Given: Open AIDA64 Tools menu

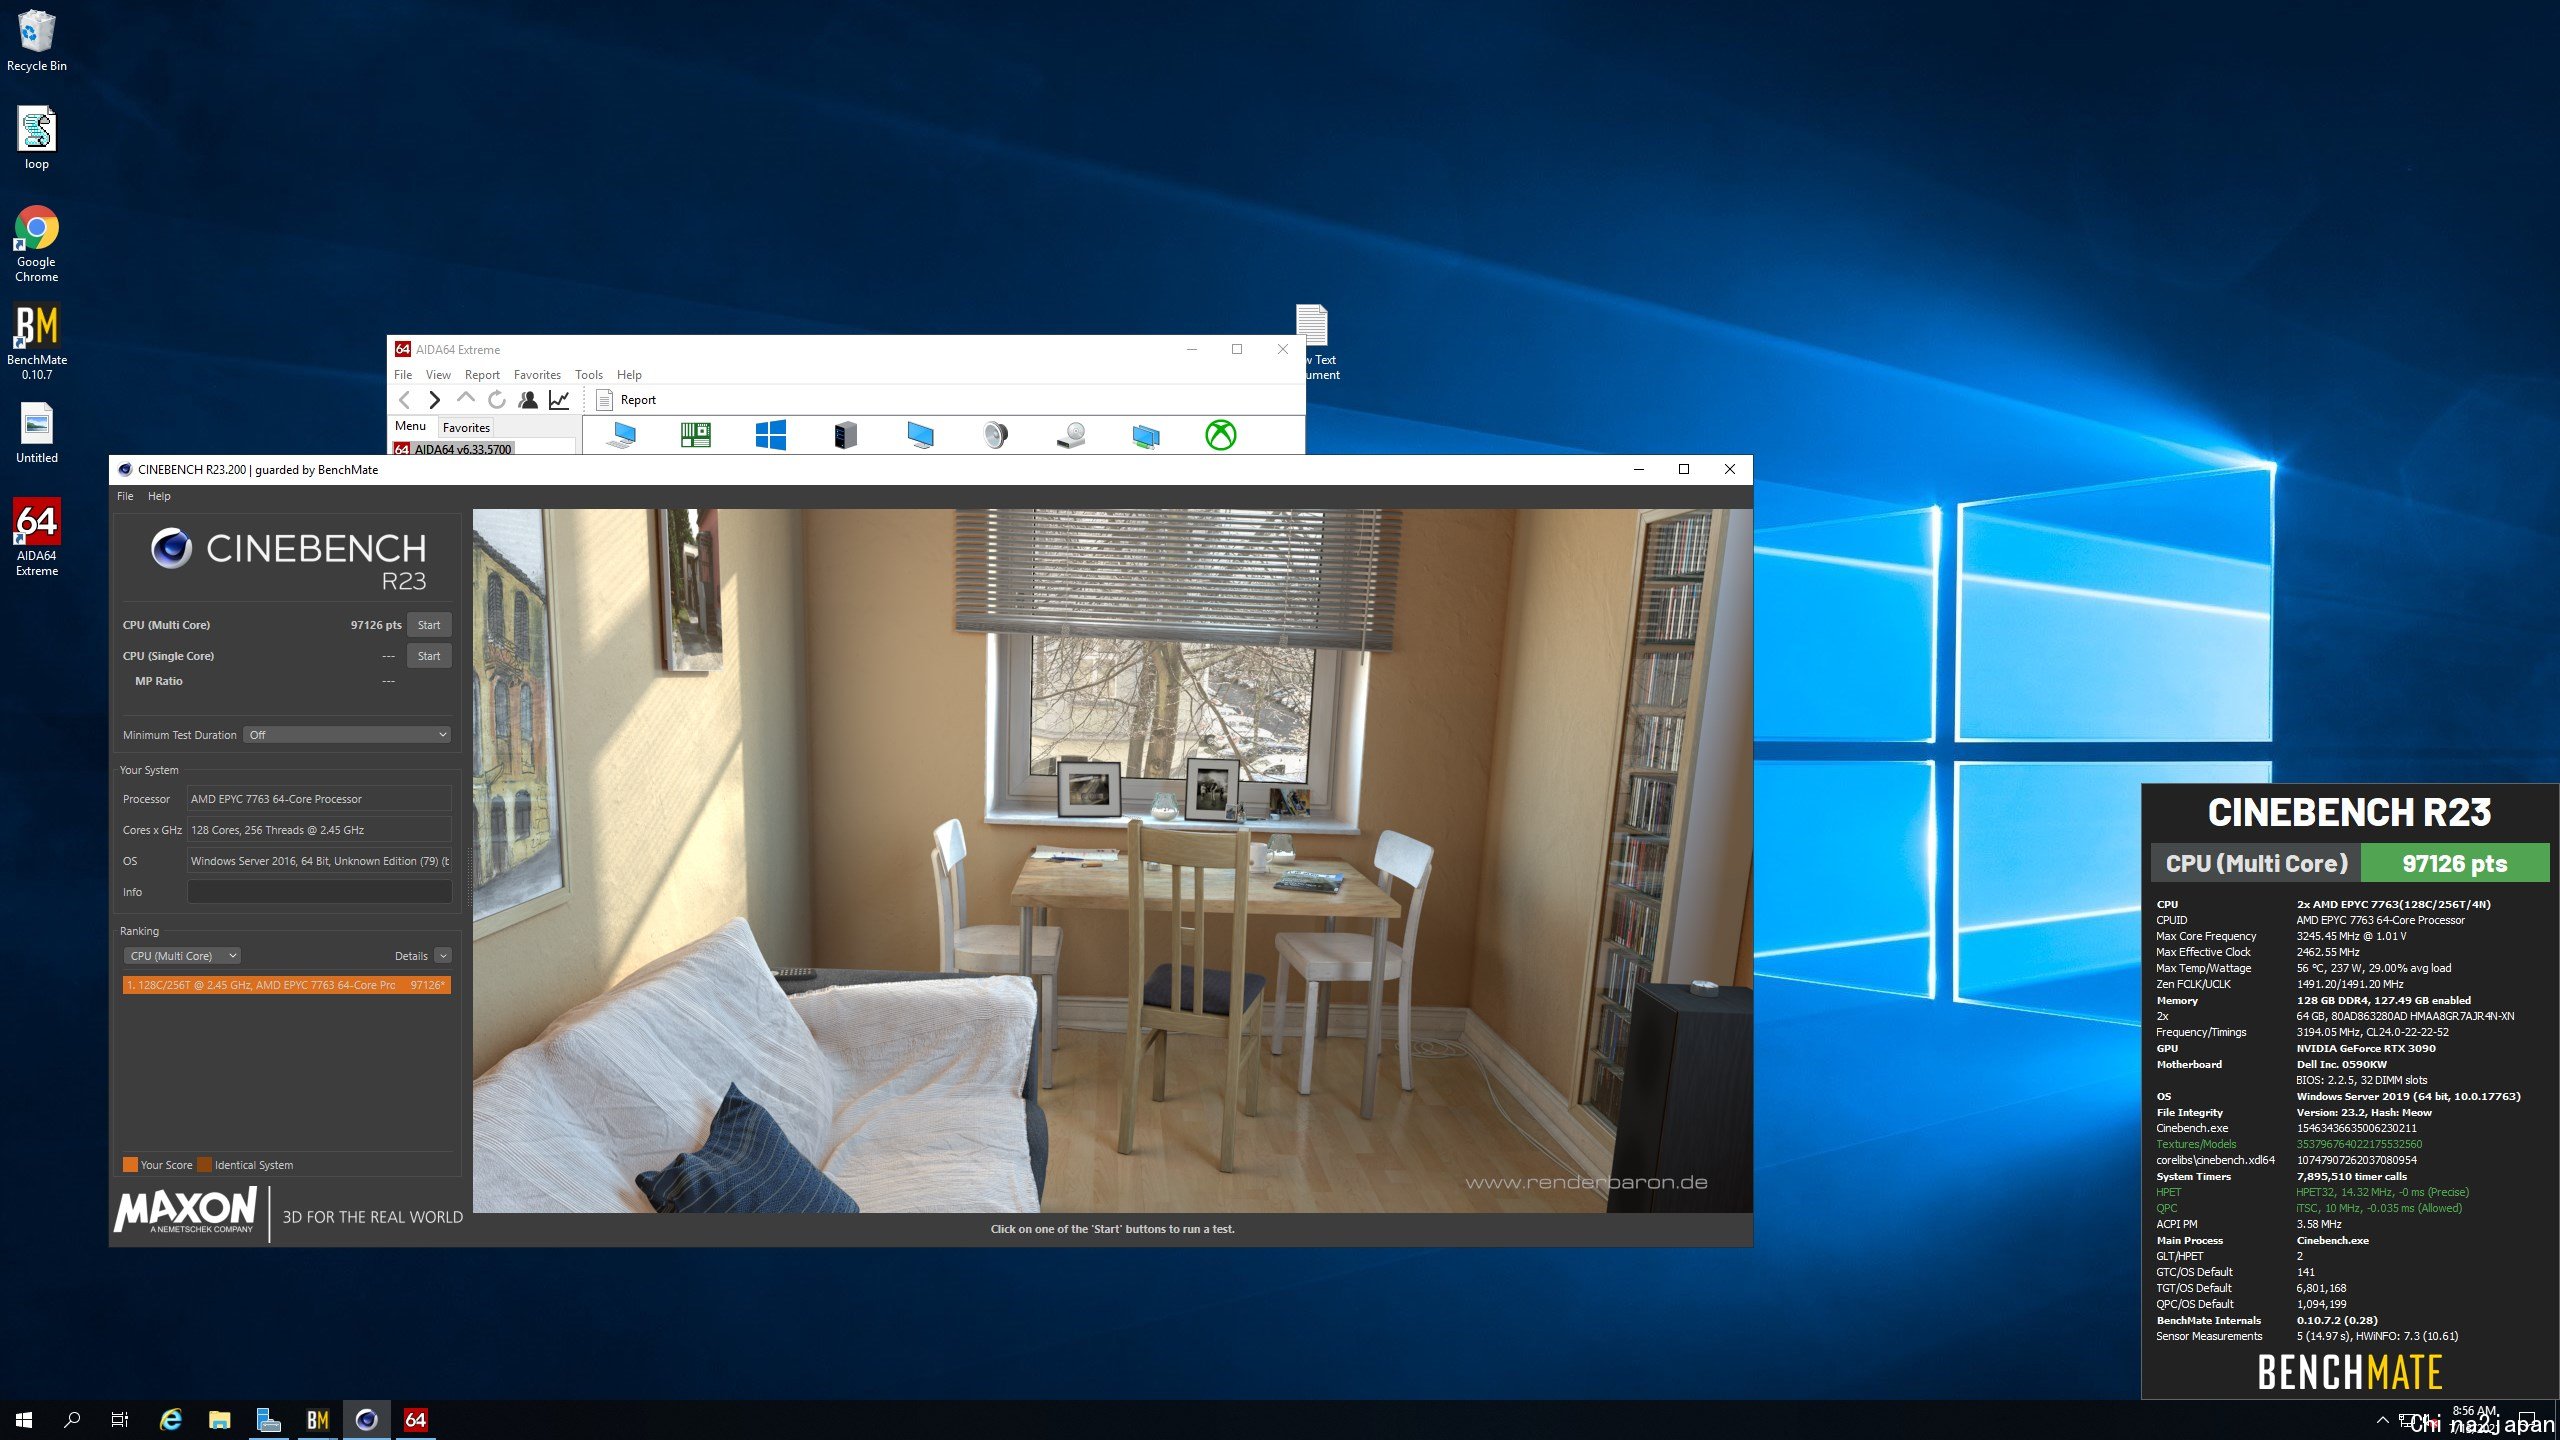Looking at the screenshot, I should (x=589, y=375).
